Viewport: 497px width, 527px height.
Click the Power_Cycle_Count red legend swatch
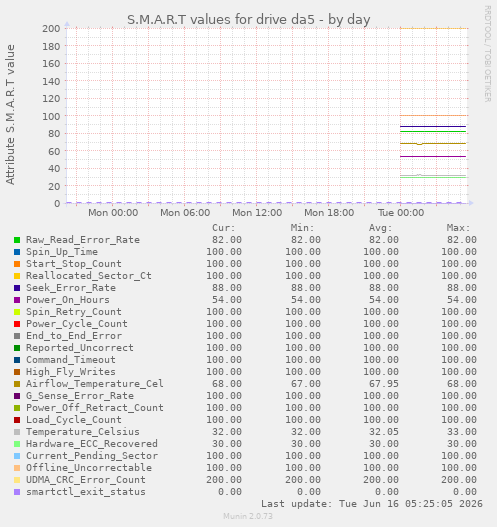pyautogui.click(x=17, y=324)
